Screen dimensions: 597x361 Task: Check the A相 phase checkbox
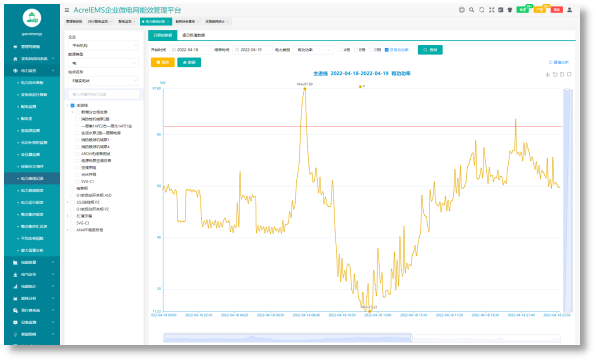(340, 50)
